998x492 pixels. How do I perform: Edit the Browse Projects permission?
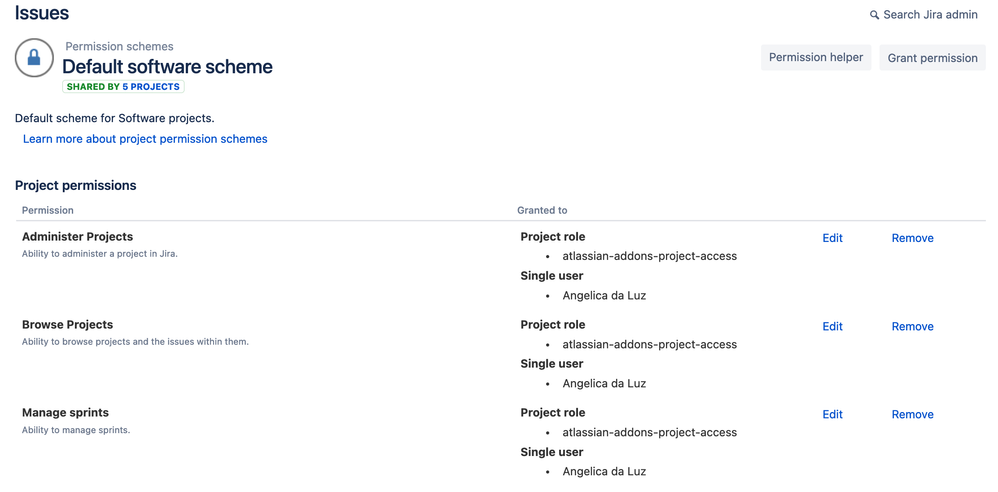point(832,327)
